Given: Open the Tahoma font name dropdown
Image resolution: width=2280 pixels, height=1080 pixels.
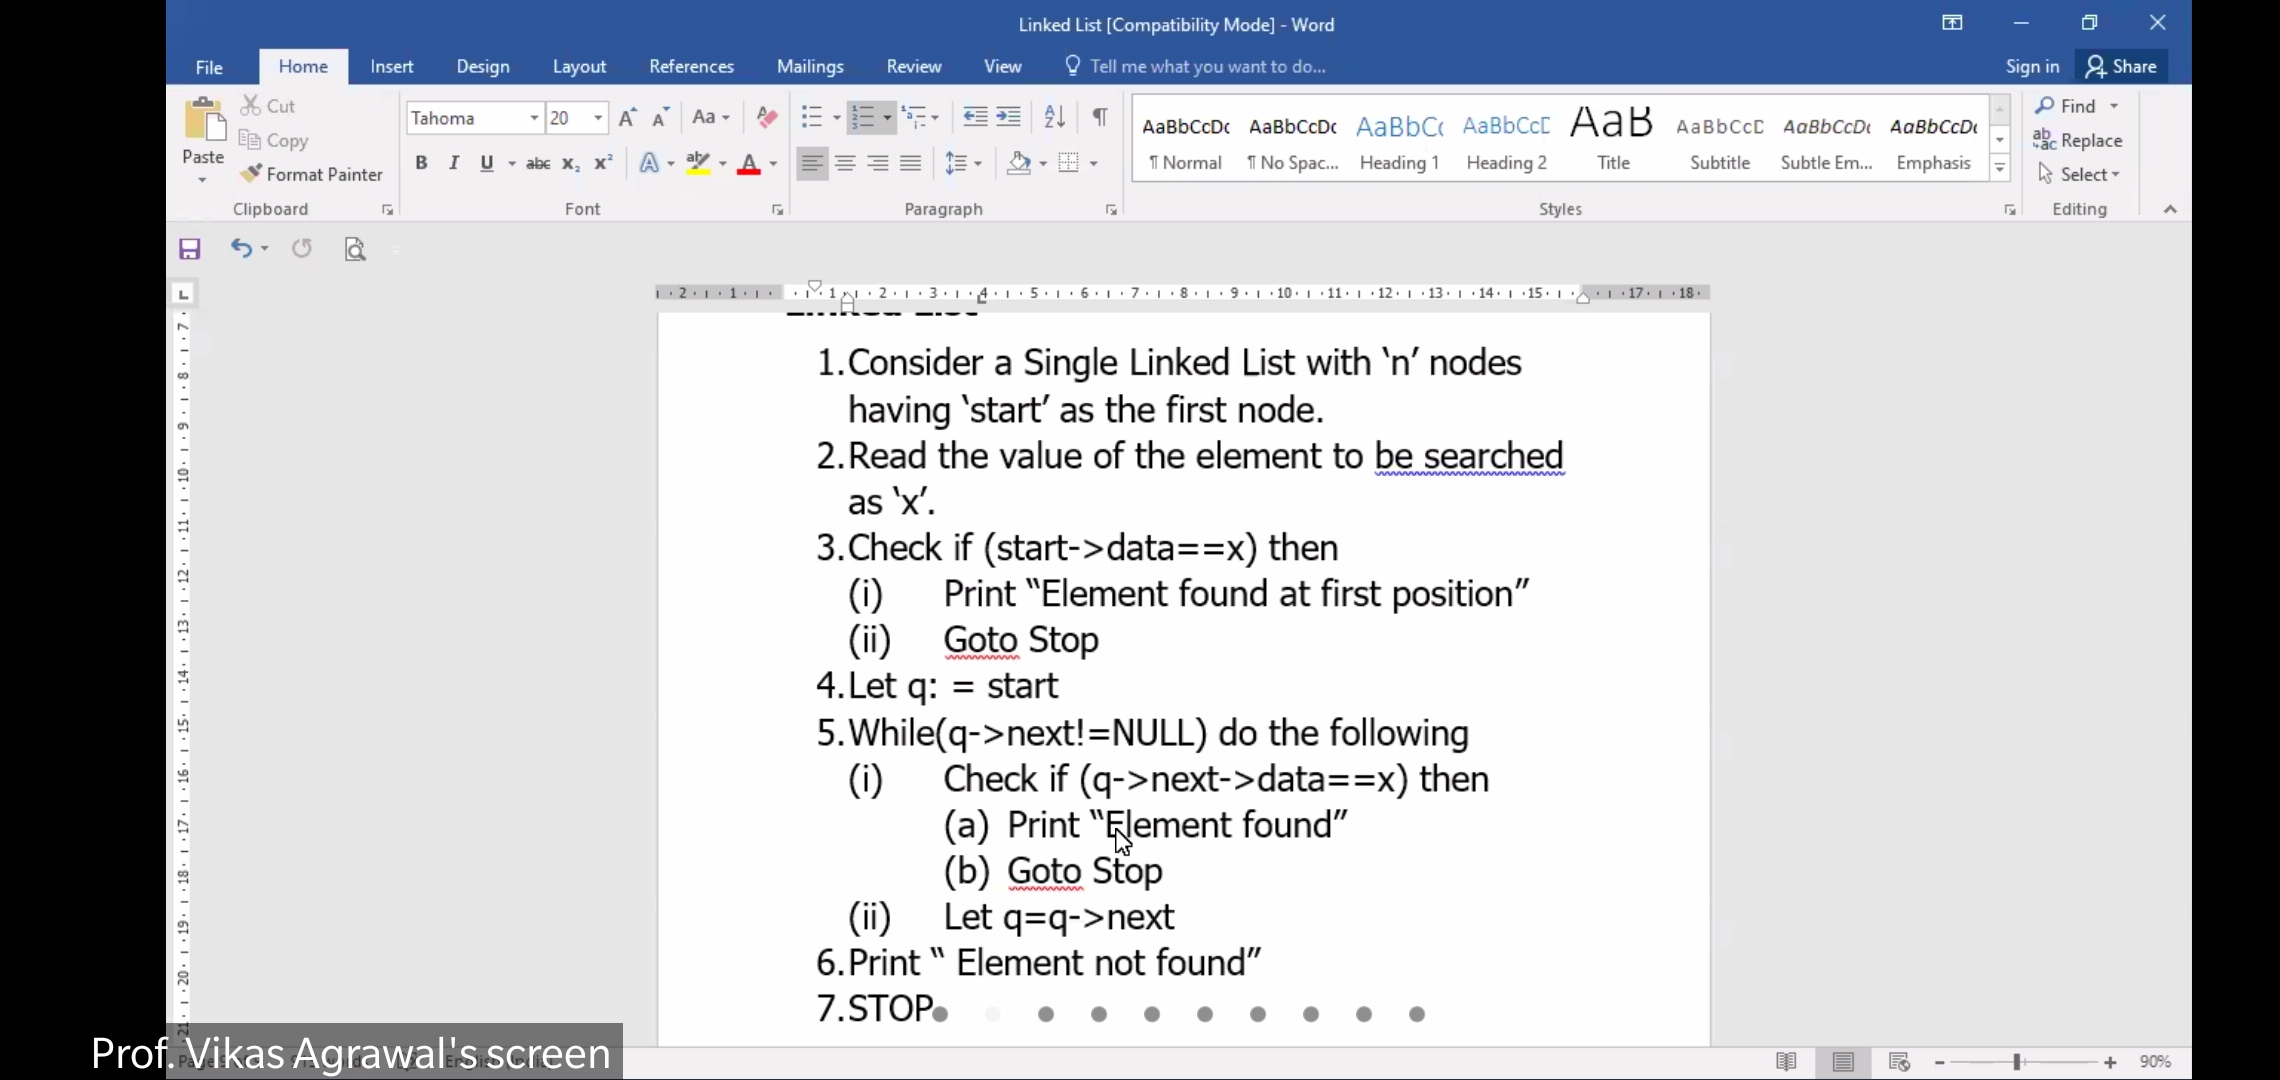Looking at the screenshot, I should (534, 118).
